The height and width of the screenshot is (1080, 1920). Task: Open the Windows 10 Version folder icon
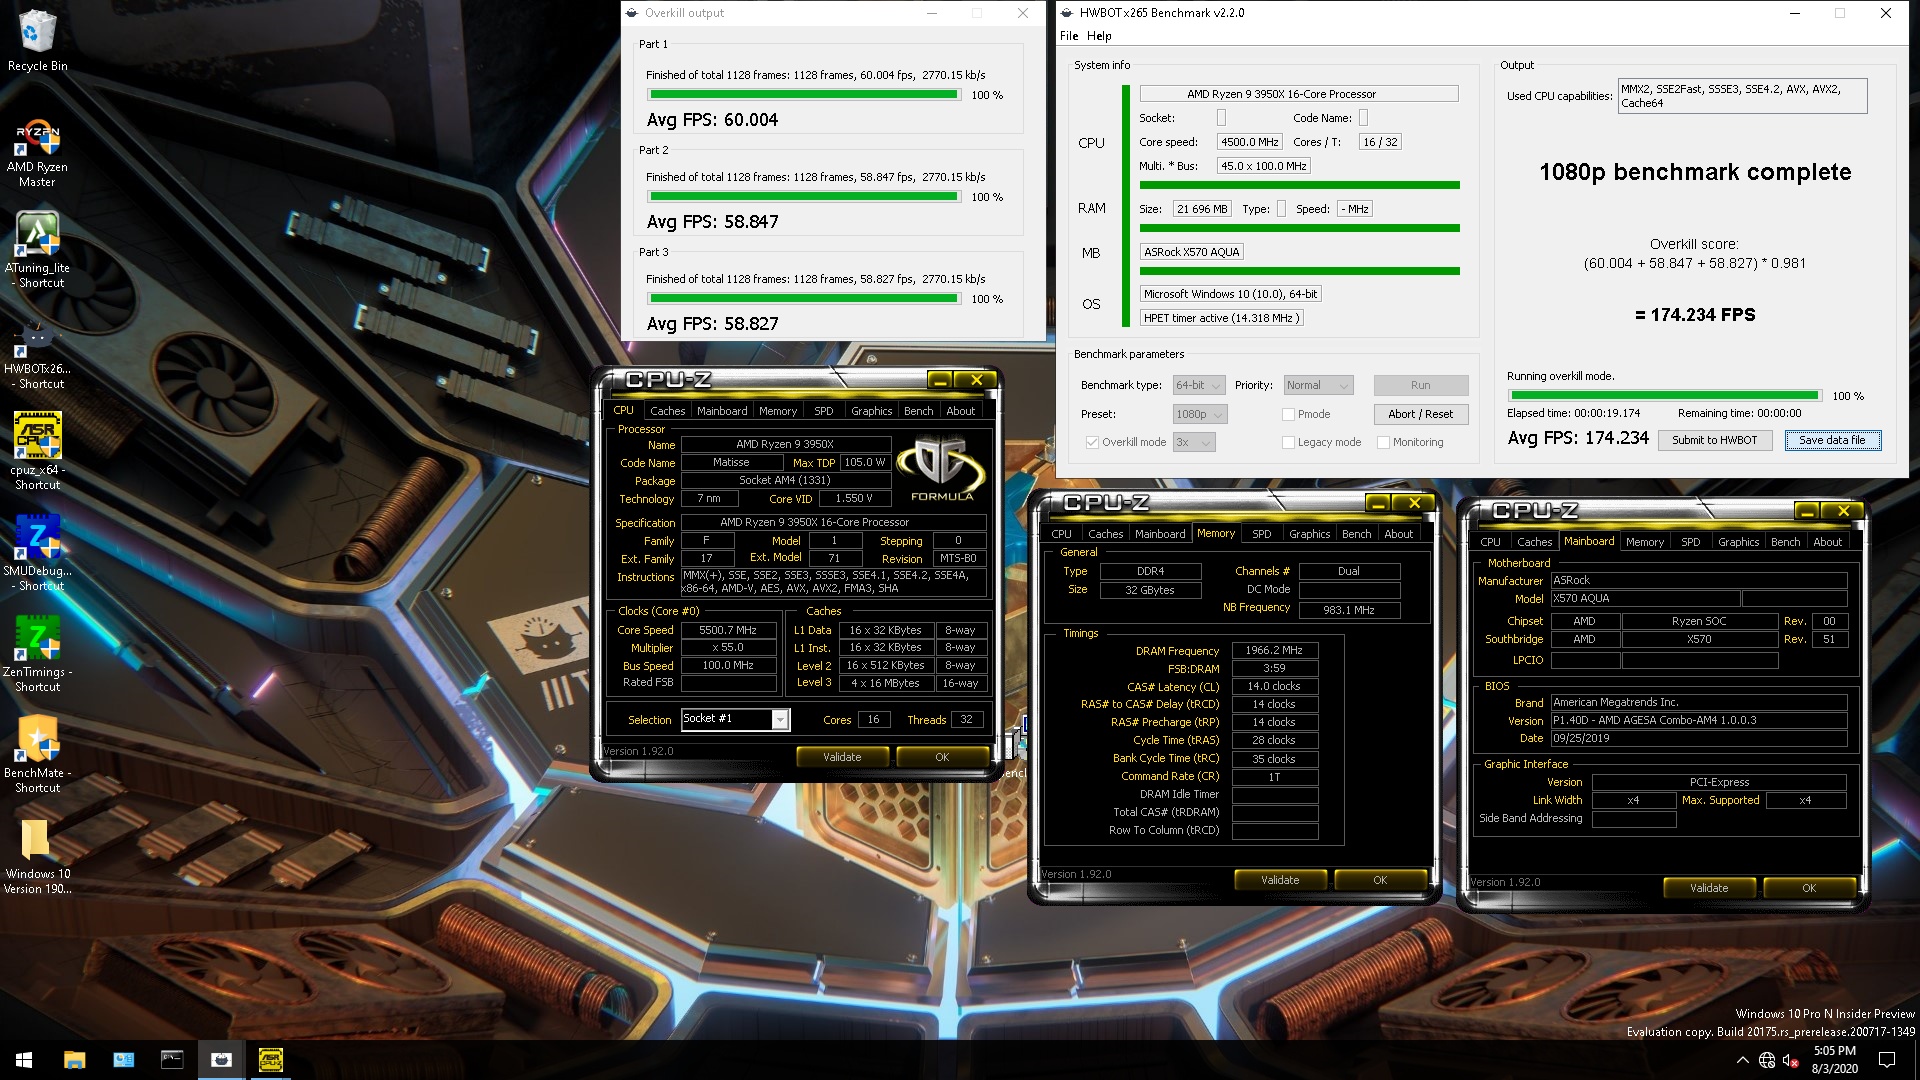click(x=37, y=856)
